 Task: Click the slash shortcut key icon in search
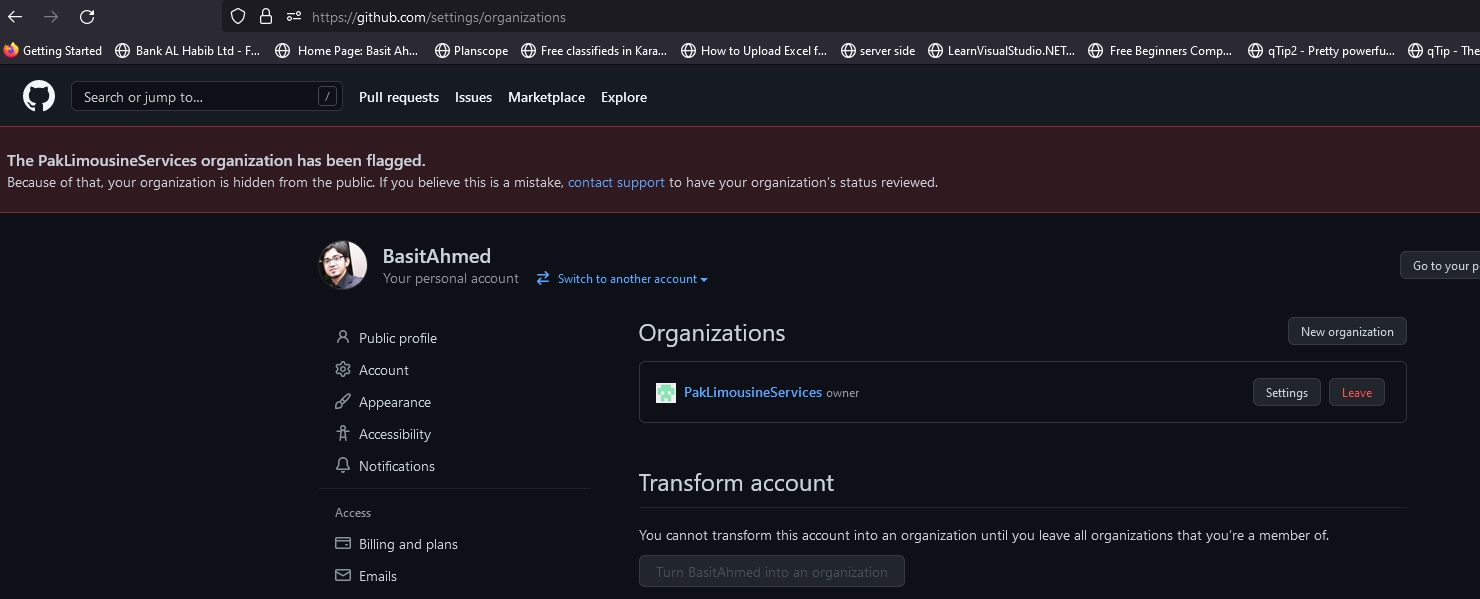(x=327, y=97)
